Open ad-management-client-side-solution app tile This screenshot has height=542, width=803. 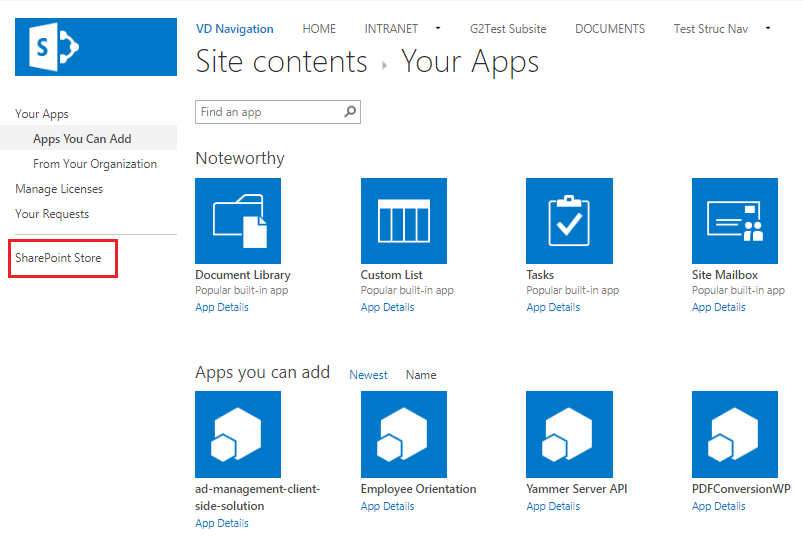click(238, 434)
